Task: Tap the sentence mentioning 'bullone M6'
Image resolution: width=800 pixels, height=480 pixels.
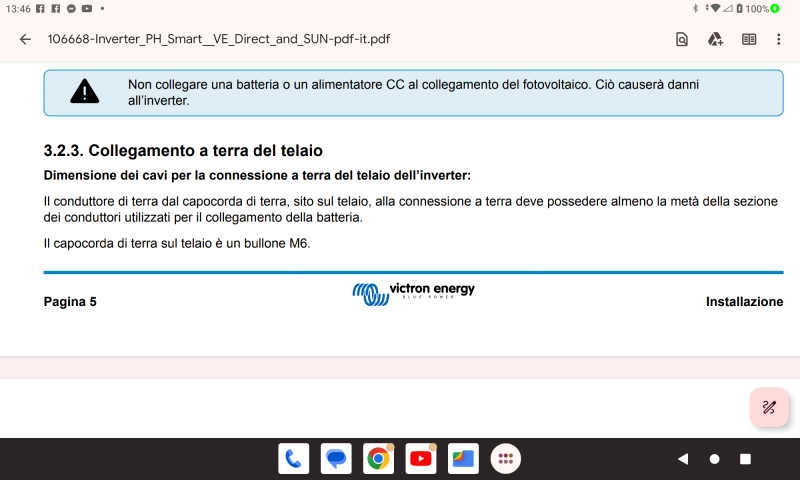Action: (x=177, y=243)
